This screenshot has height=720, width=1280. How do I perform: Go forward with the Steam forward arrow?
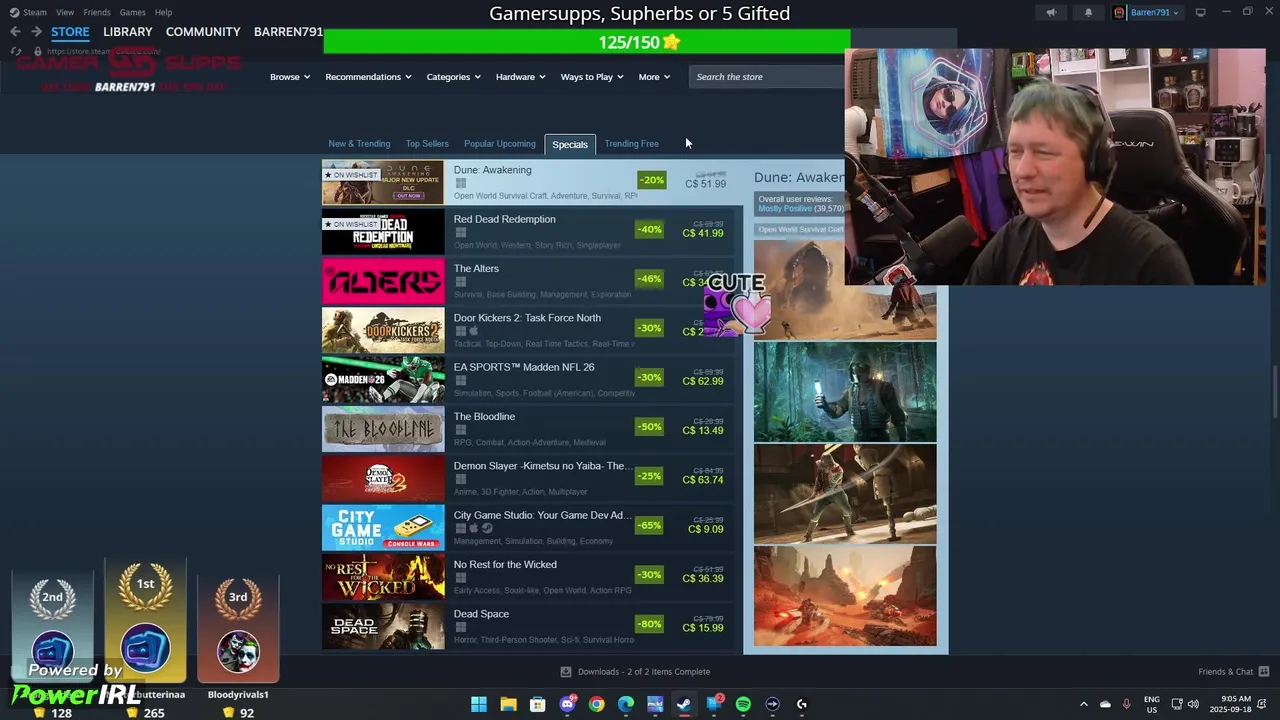coord(36,32)
